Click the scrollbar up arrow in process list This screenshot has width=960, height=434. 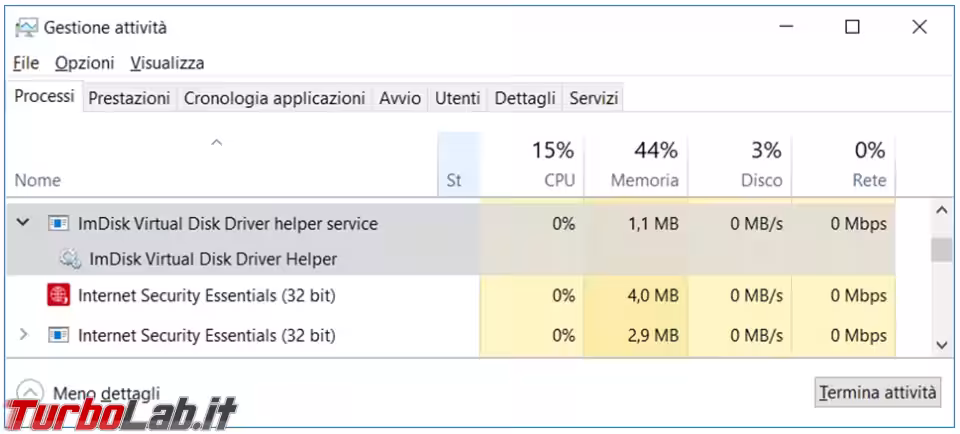click(942, 211)
